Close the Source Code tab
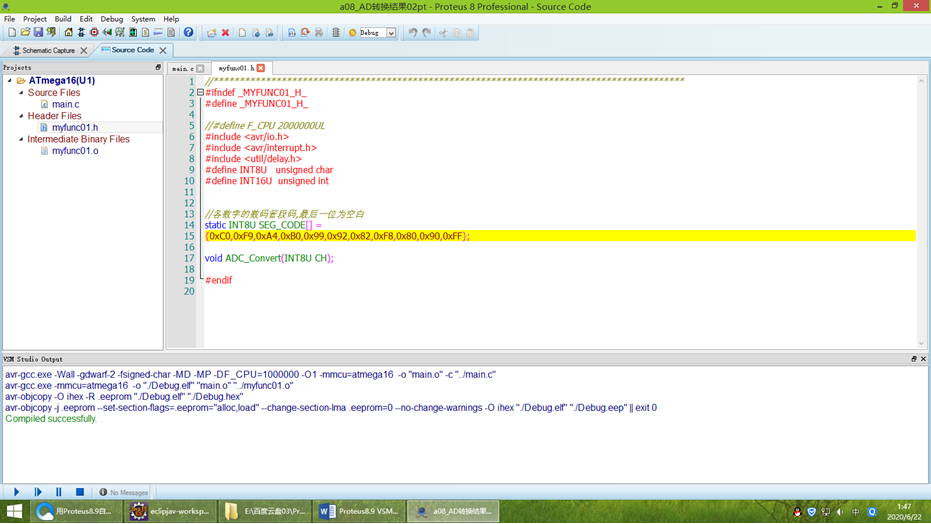Screen dimensions: 931x524 click(163, 50)
